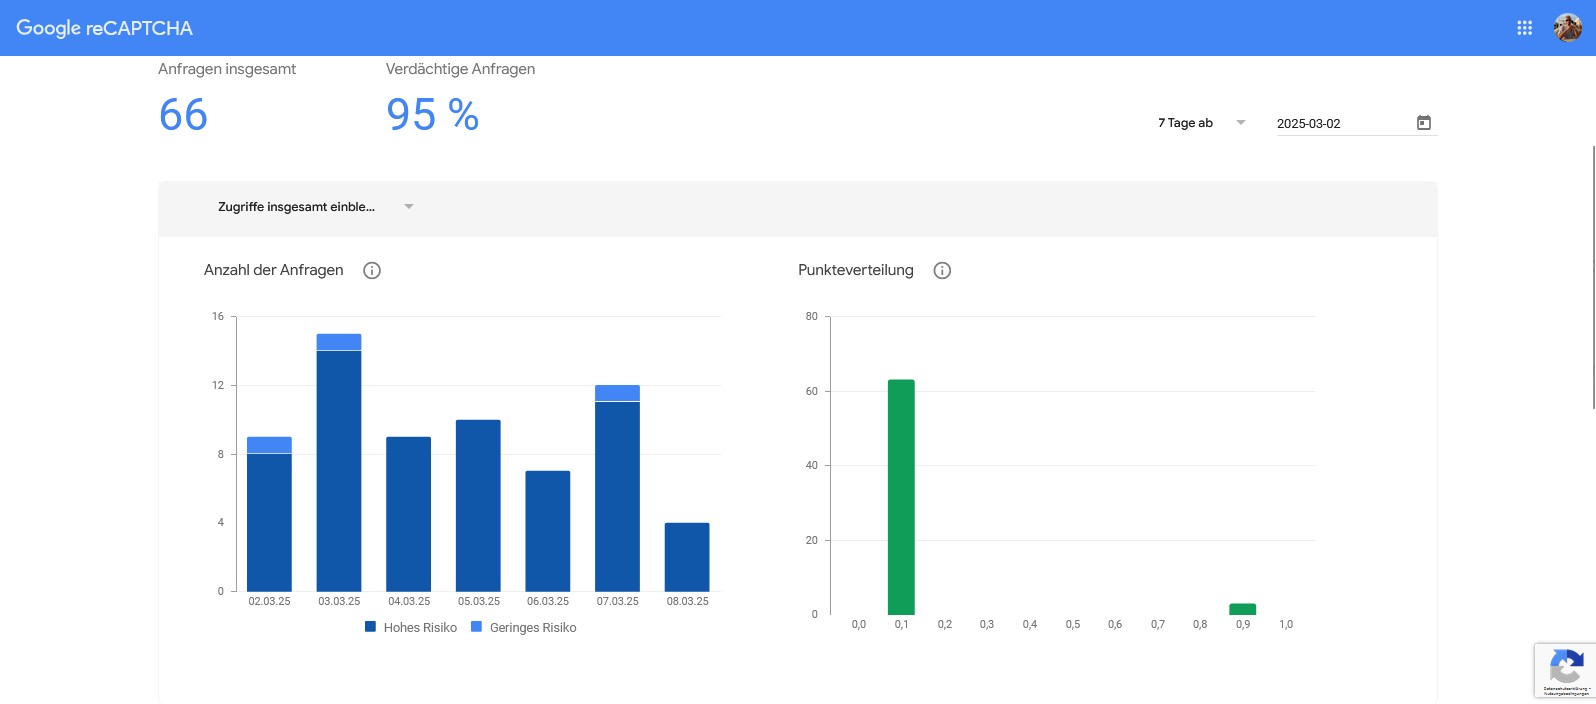Click info icon beside Anzahl der Anfragen
Screen dimensions: 1596x704
coord(372,270)
